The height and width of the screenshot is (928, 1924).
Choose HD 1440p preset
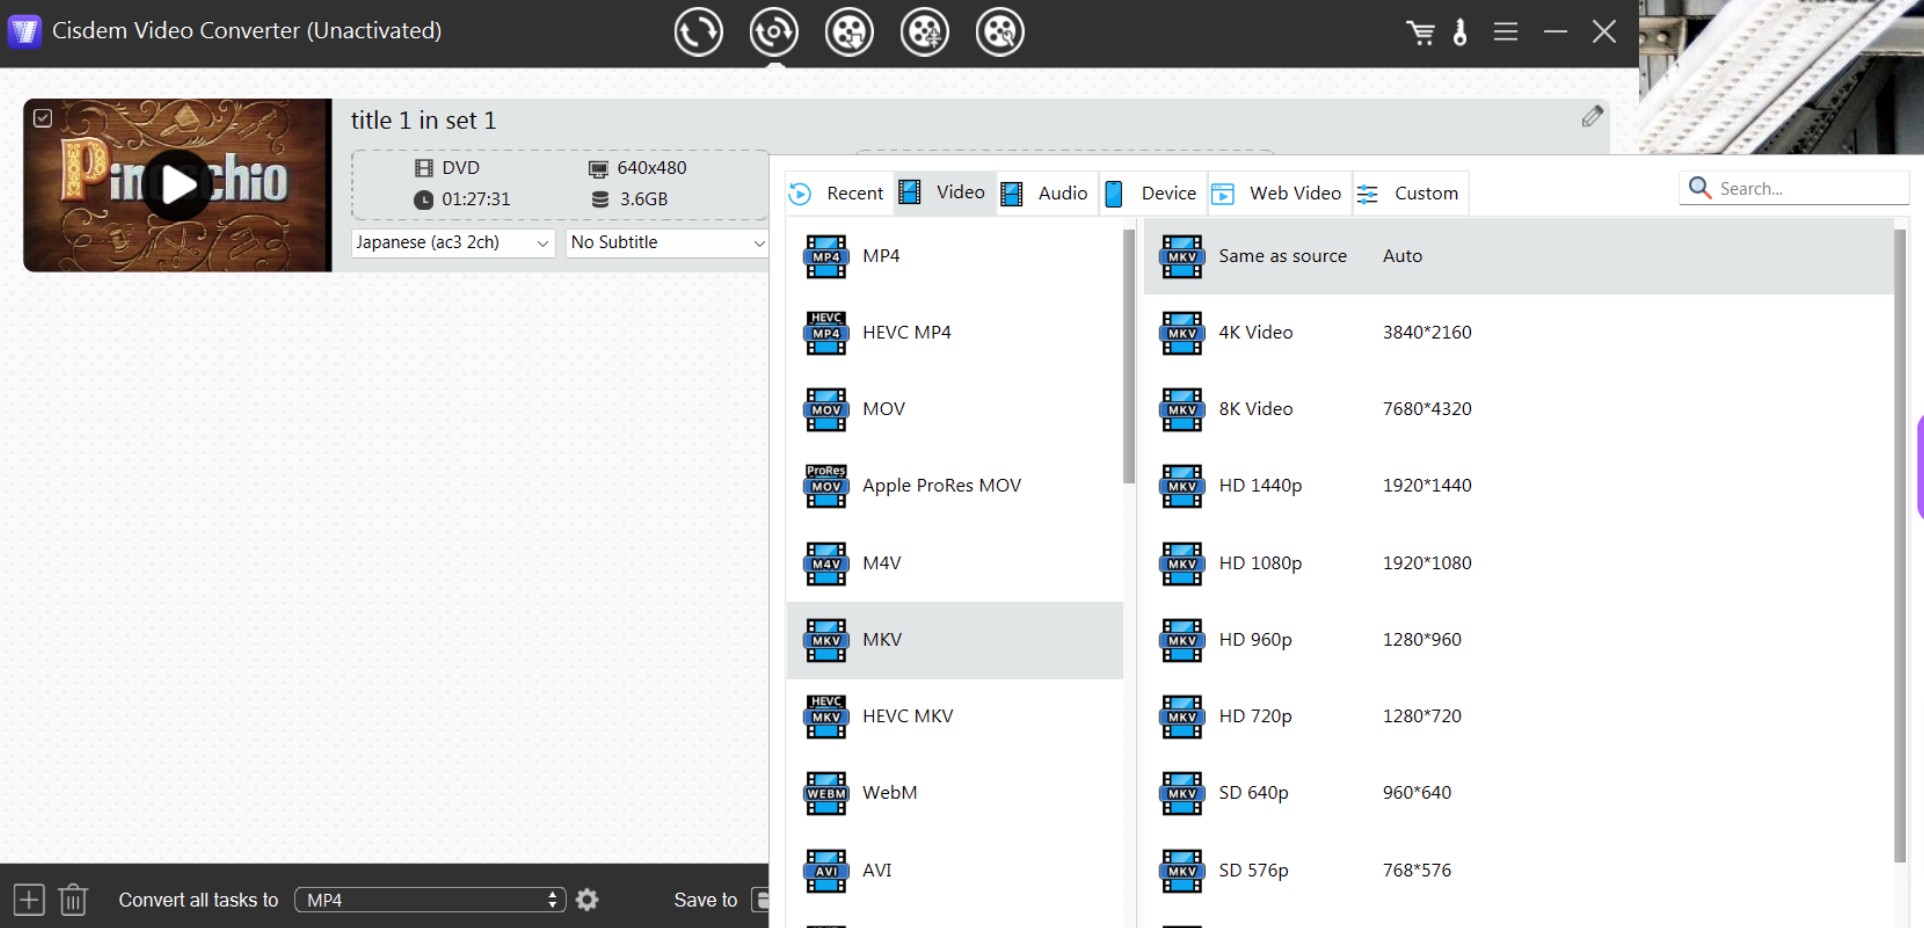(x=1518, y=486)
